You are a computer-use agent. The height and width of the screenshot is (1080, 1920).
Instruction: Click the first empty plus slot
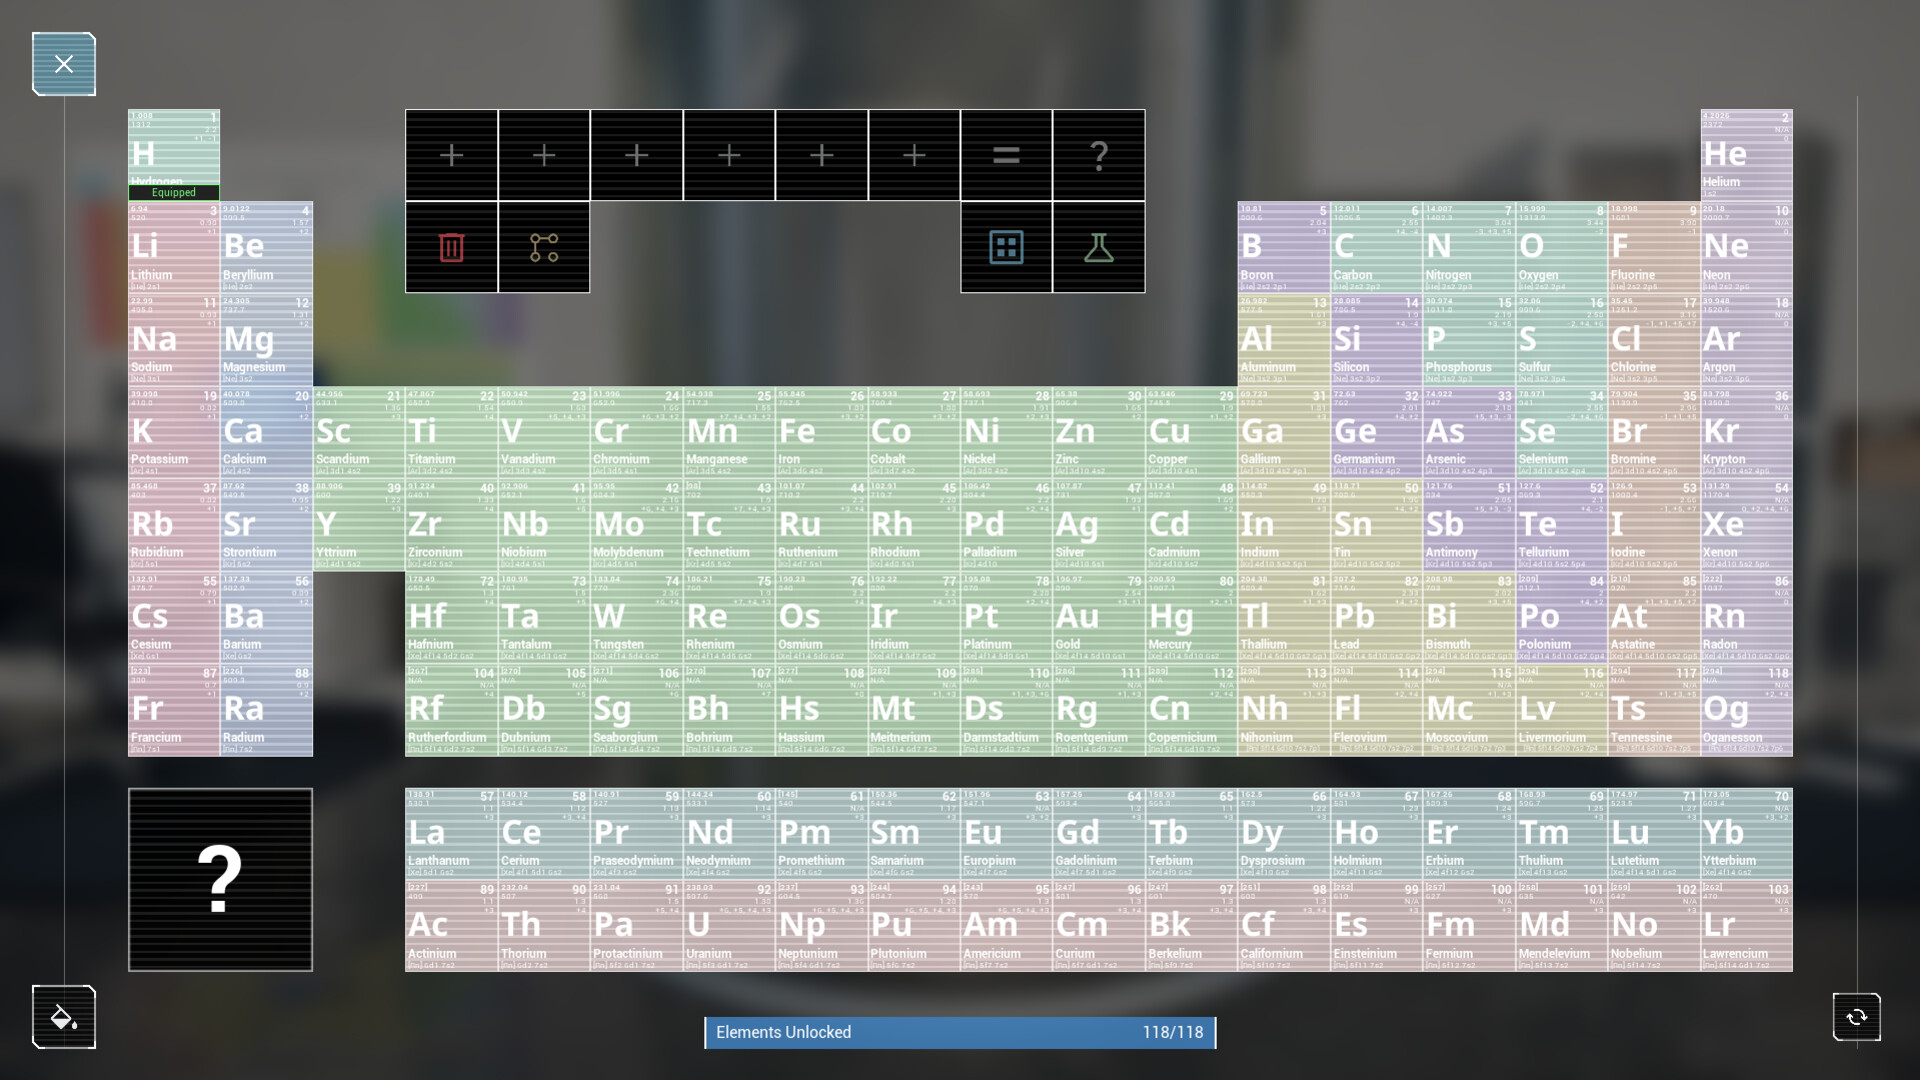coord(451,155)
